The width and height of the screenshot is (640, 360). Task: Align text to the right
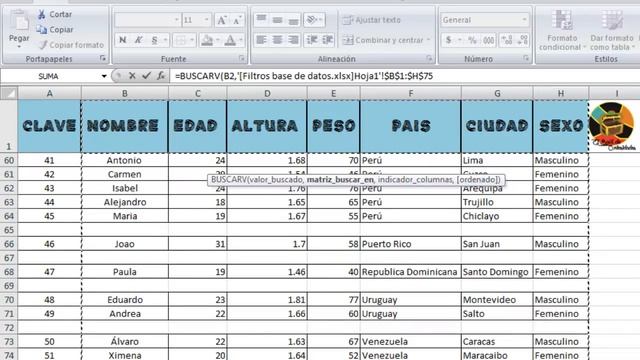click(293, 40)
